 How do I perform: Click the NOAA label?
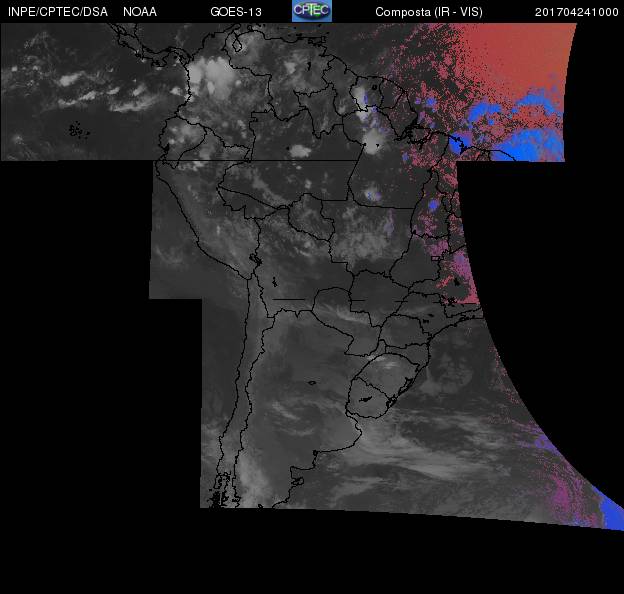point(140,12)
